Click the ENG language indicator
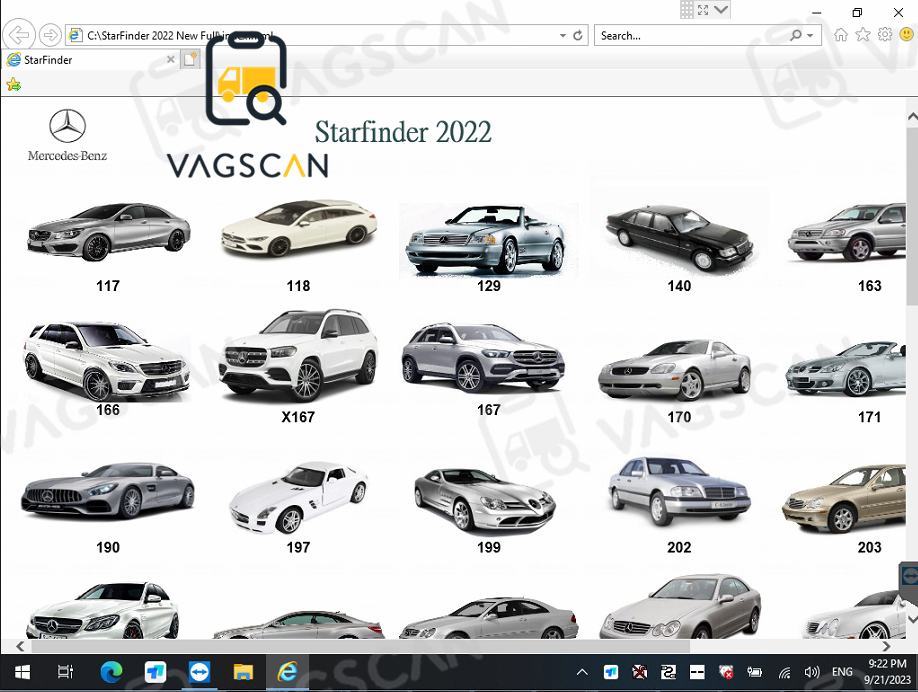Viewport: 918px width, 692px height. pos(842,672)
